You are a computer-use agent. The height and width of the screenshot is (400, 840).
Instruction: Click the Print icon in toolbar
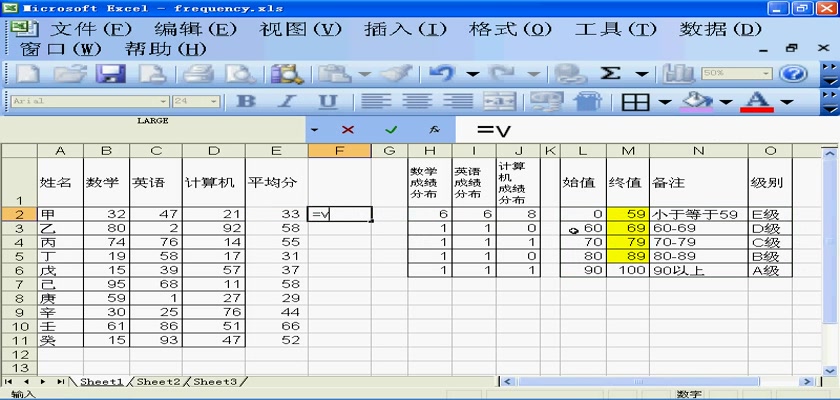pyautogui.click(x=199, y=74)
